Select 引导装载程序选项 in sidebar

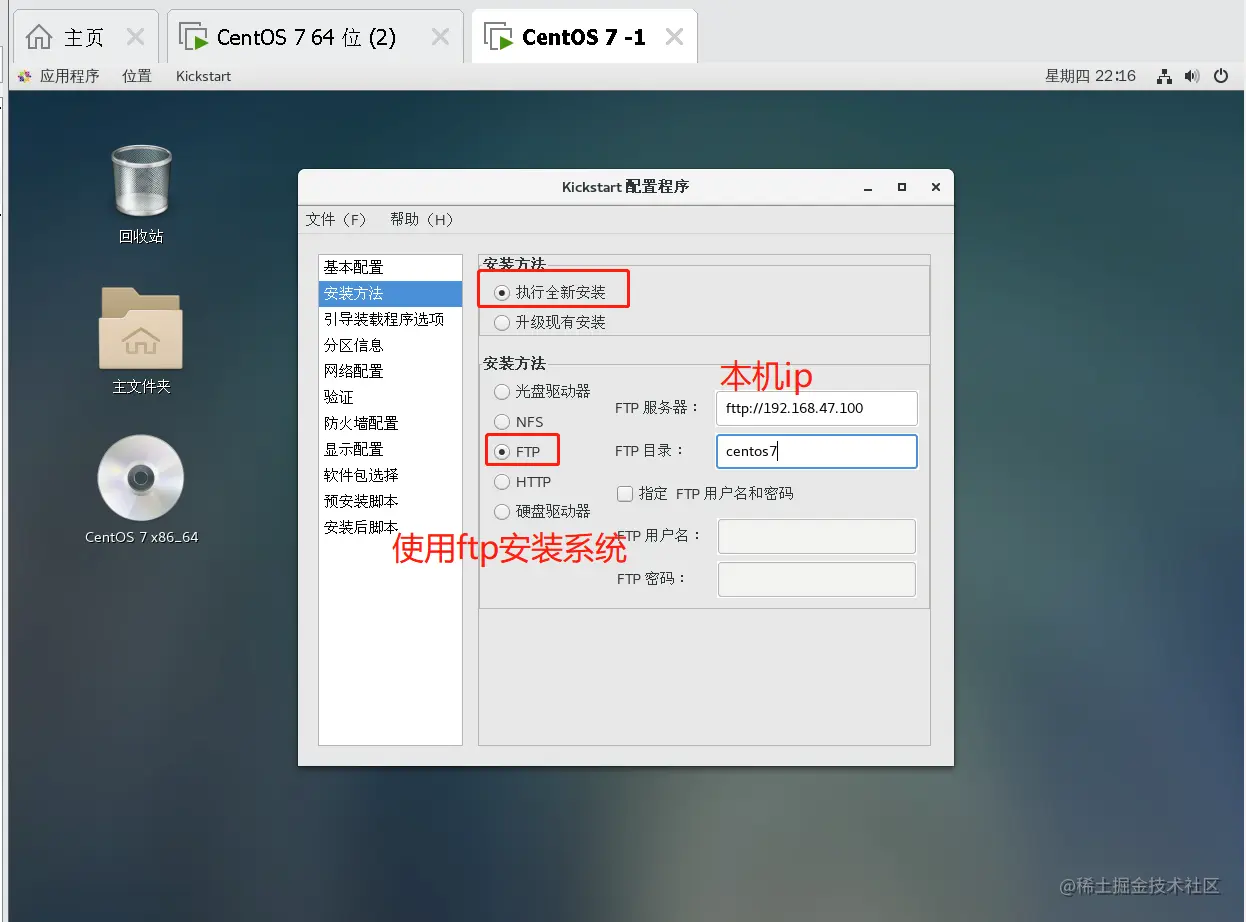[390, 320]
